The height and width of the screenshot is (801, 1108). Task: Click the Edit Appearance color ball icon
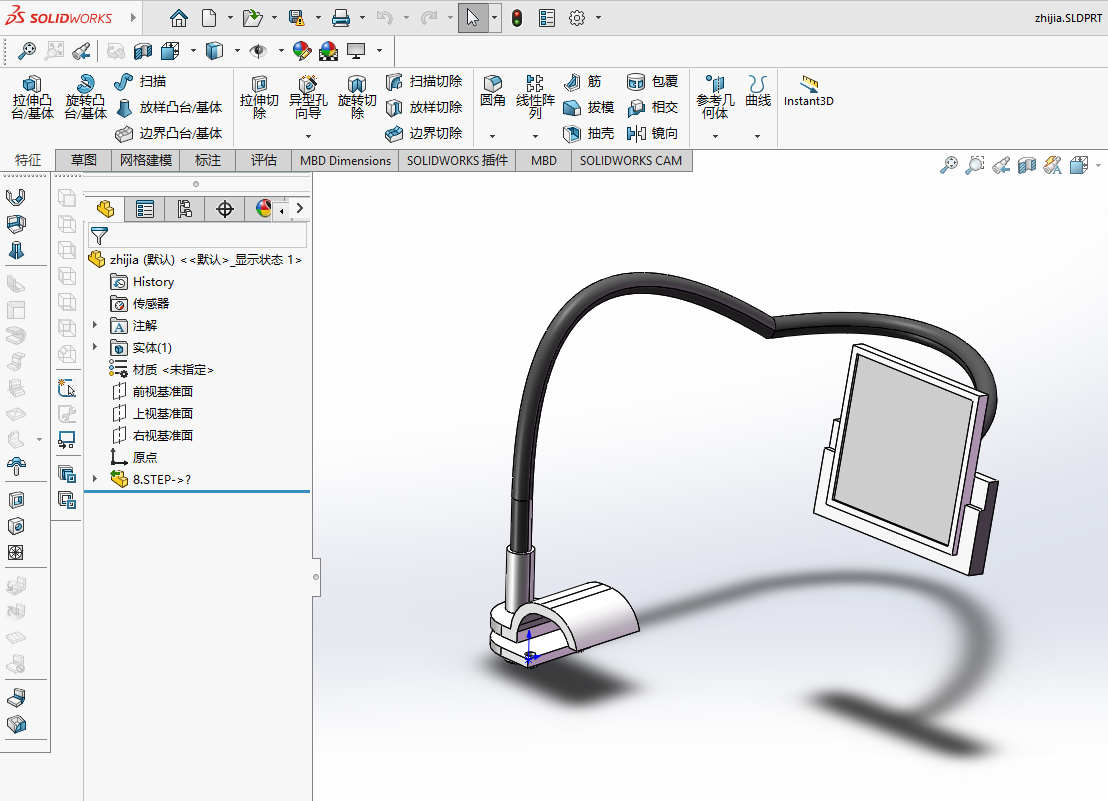[x=302, y=51]
